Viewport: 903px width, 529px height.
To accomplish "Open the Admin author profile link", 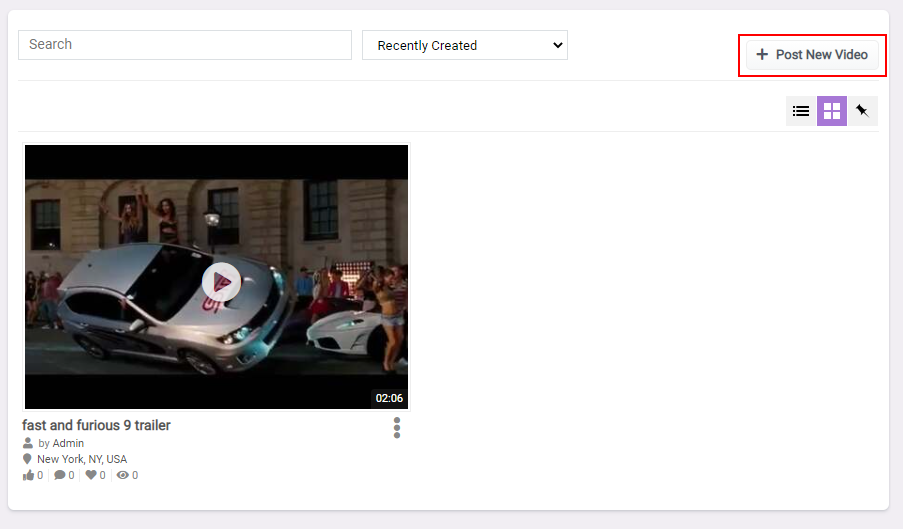I will click(x=68, y=443).
